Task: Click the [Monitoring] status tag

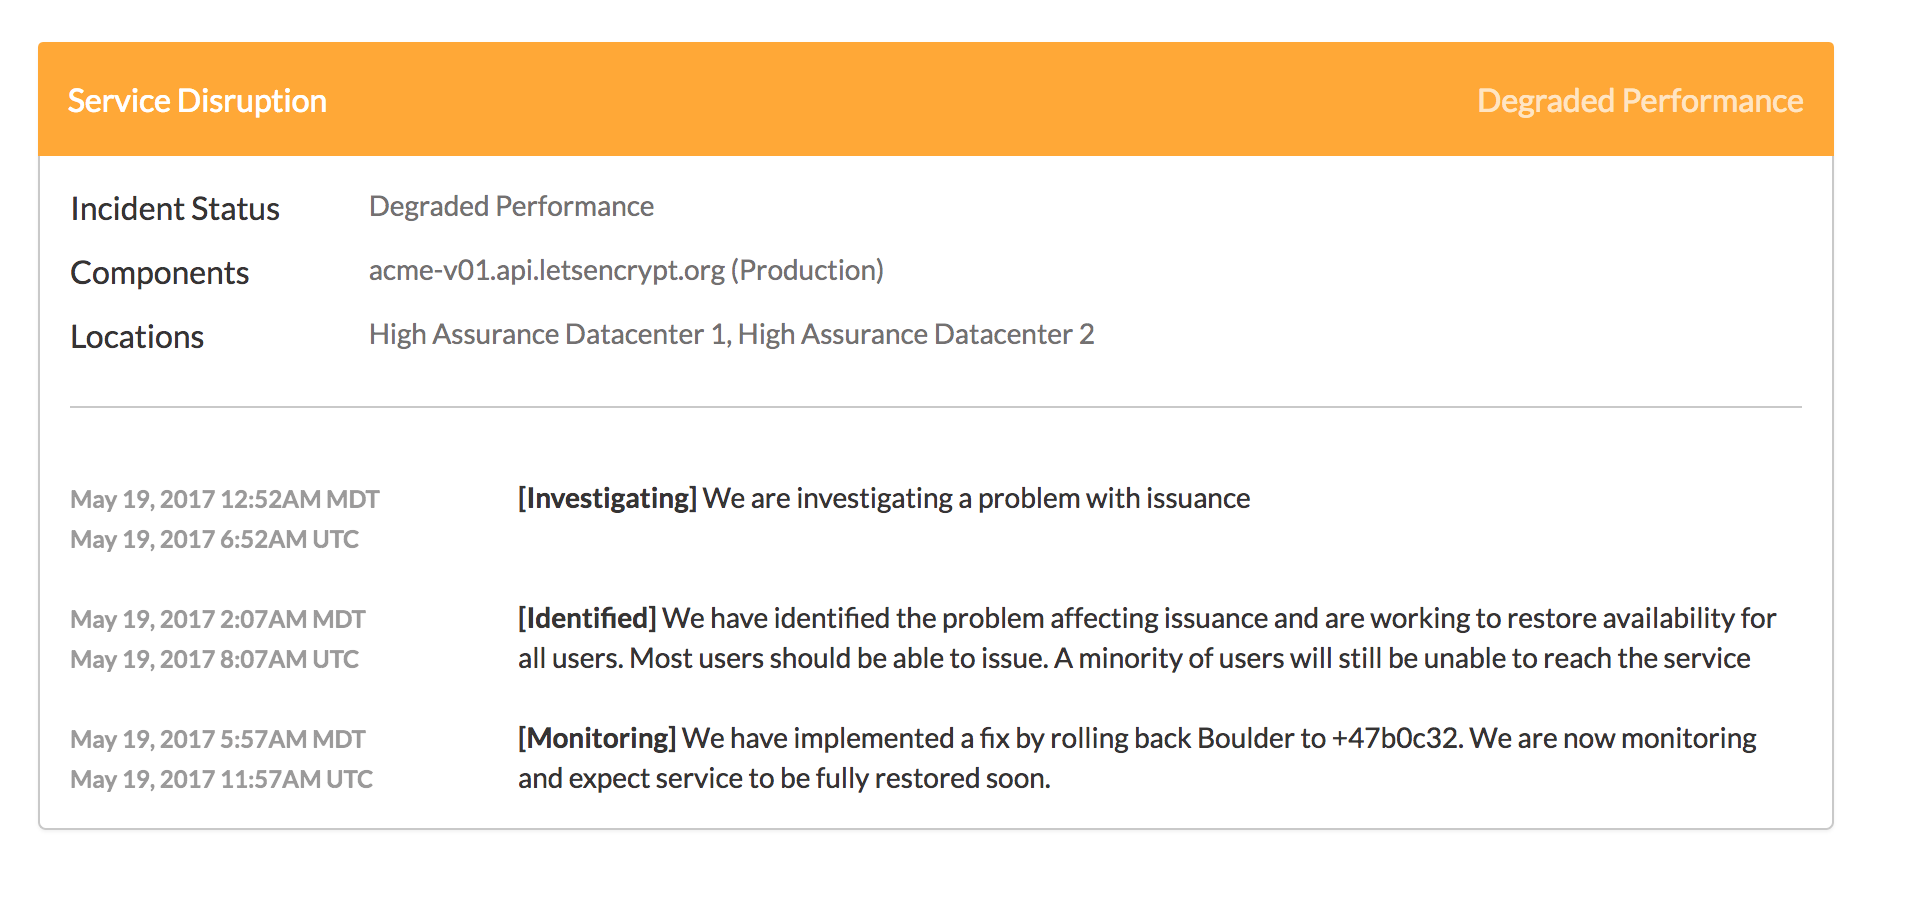Action: 597,738
